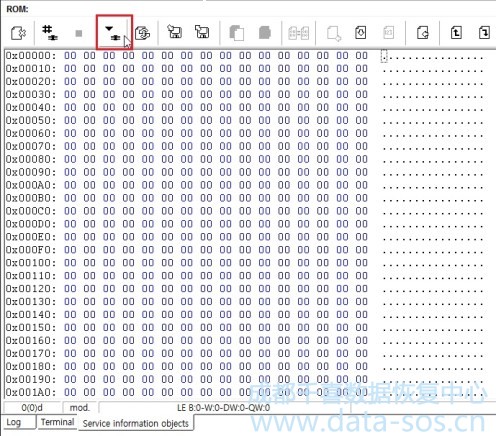Click the address label 0x00040:
Viewport: 496px width, 436px height.
(31, 108)
